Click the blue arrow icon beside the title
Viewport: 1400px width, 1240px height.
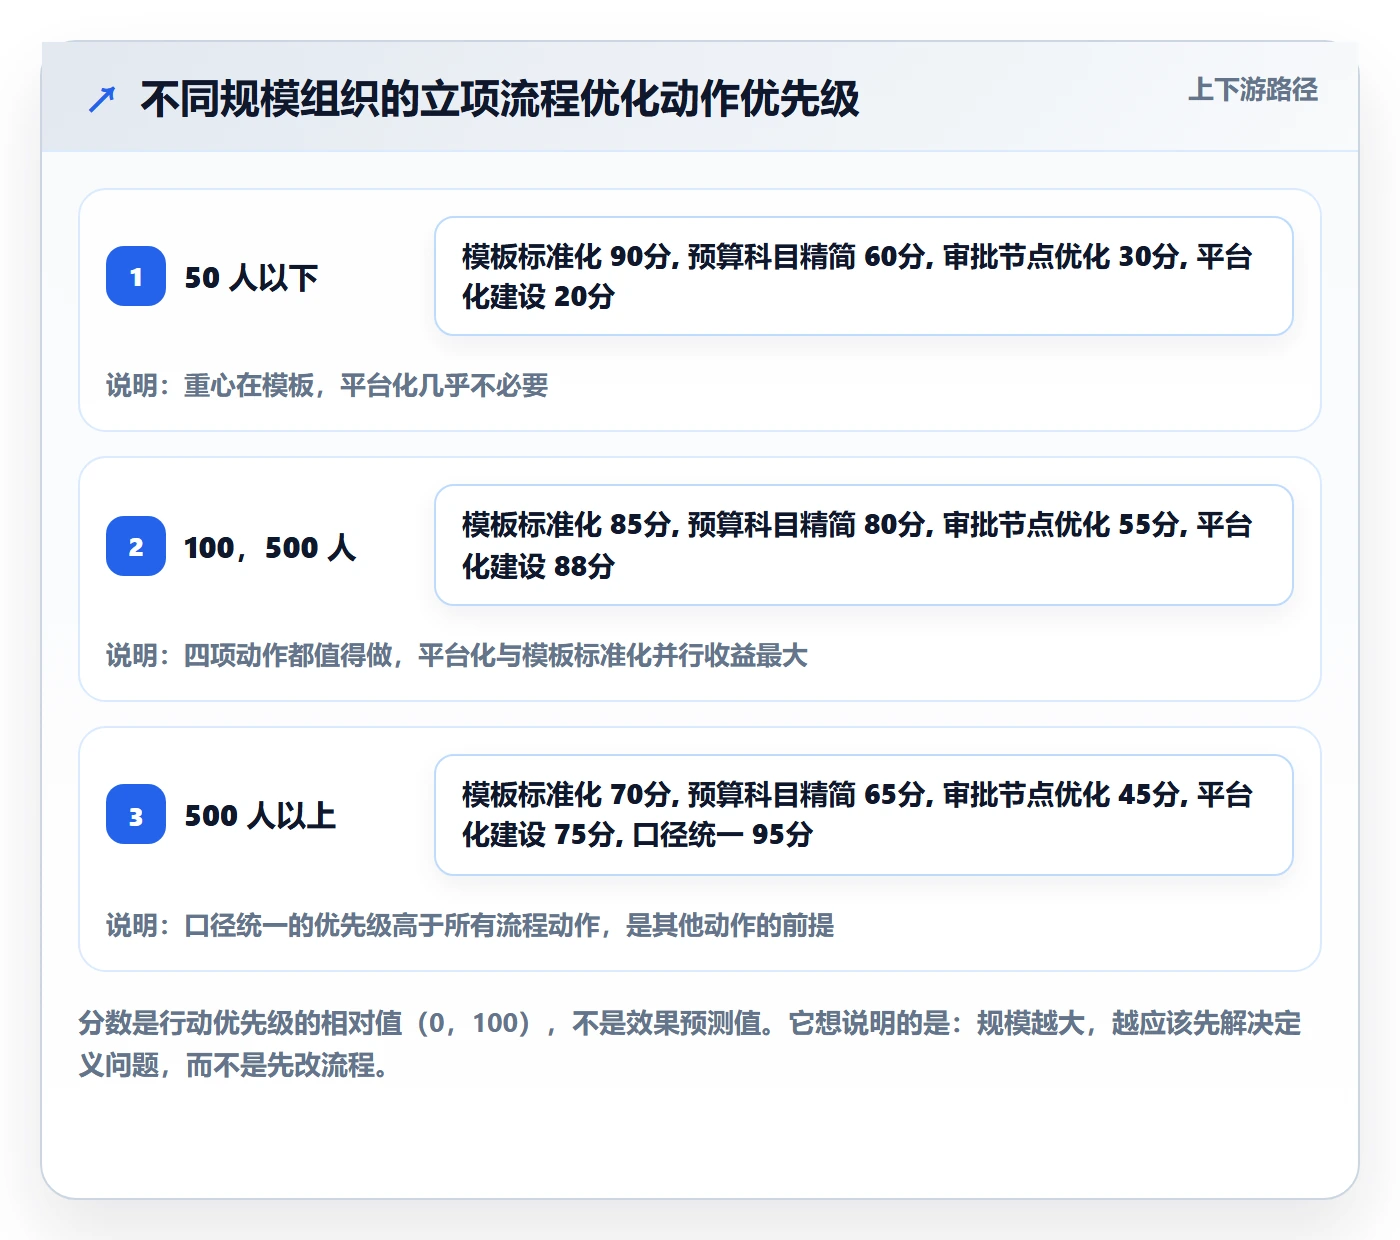point(102,99)
